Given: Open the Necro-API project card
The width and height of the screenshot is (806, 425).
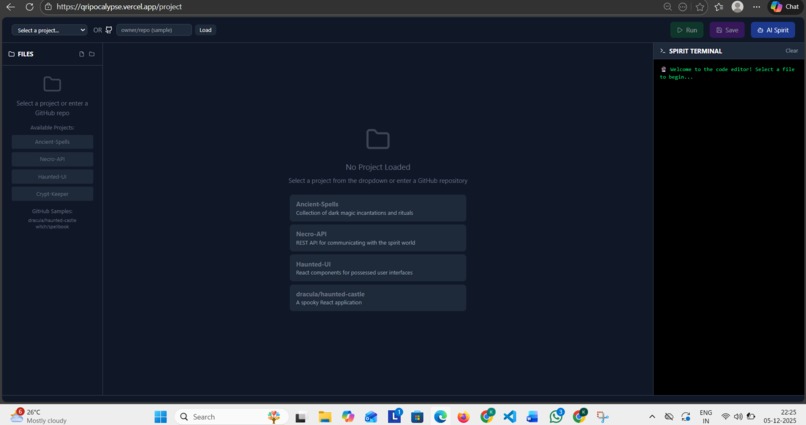Looking at the screenshot, I should pos(378,238).
